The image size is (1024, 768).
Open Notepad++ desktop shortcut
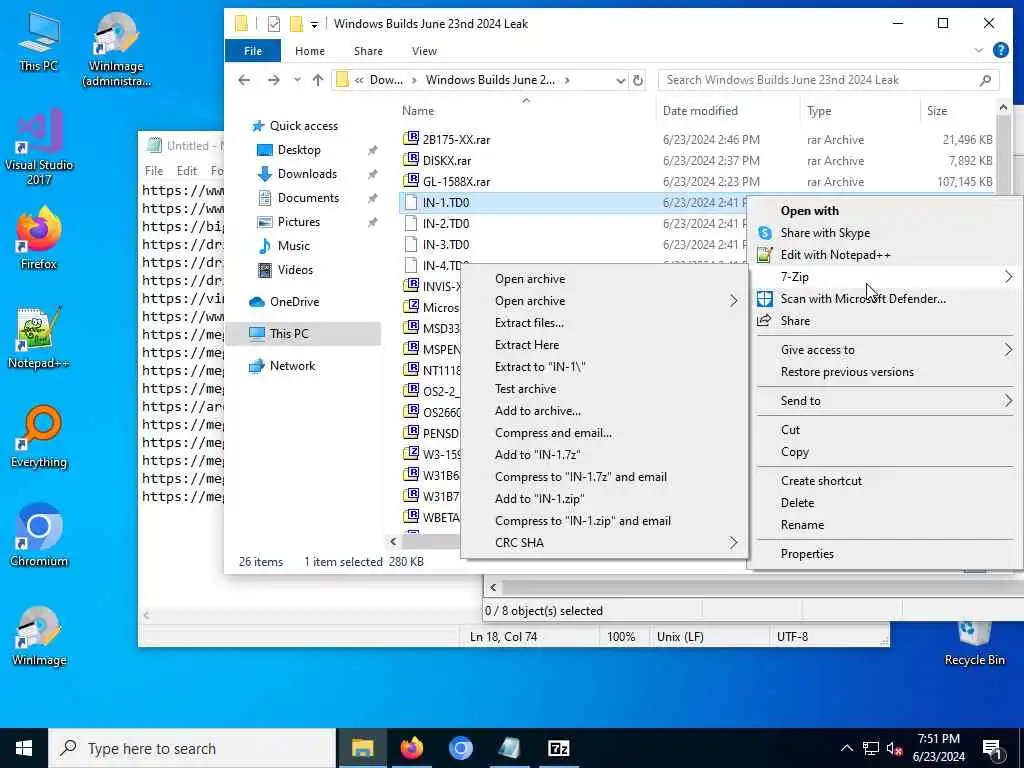(x=39, y=337)
